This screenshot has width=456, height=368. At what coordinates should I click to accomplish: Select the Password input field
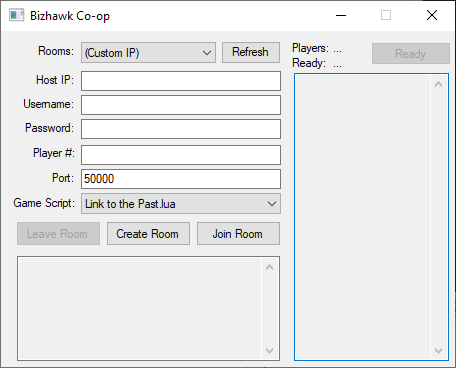[x=181, y=129]
